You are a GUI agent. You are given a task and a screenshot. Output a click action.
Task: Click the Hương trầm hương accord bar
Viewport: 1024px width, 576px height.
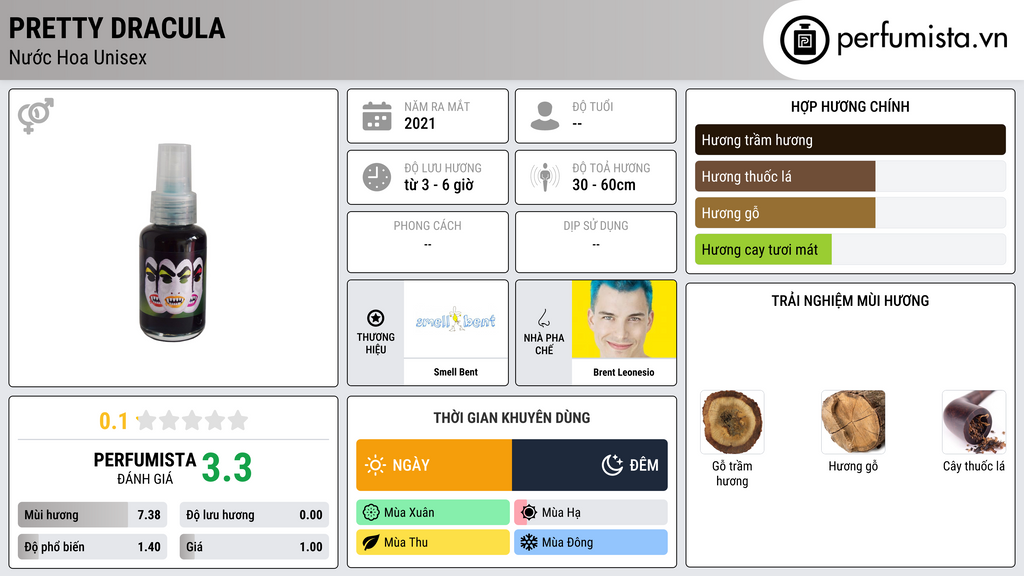click(x=850, y=140)
